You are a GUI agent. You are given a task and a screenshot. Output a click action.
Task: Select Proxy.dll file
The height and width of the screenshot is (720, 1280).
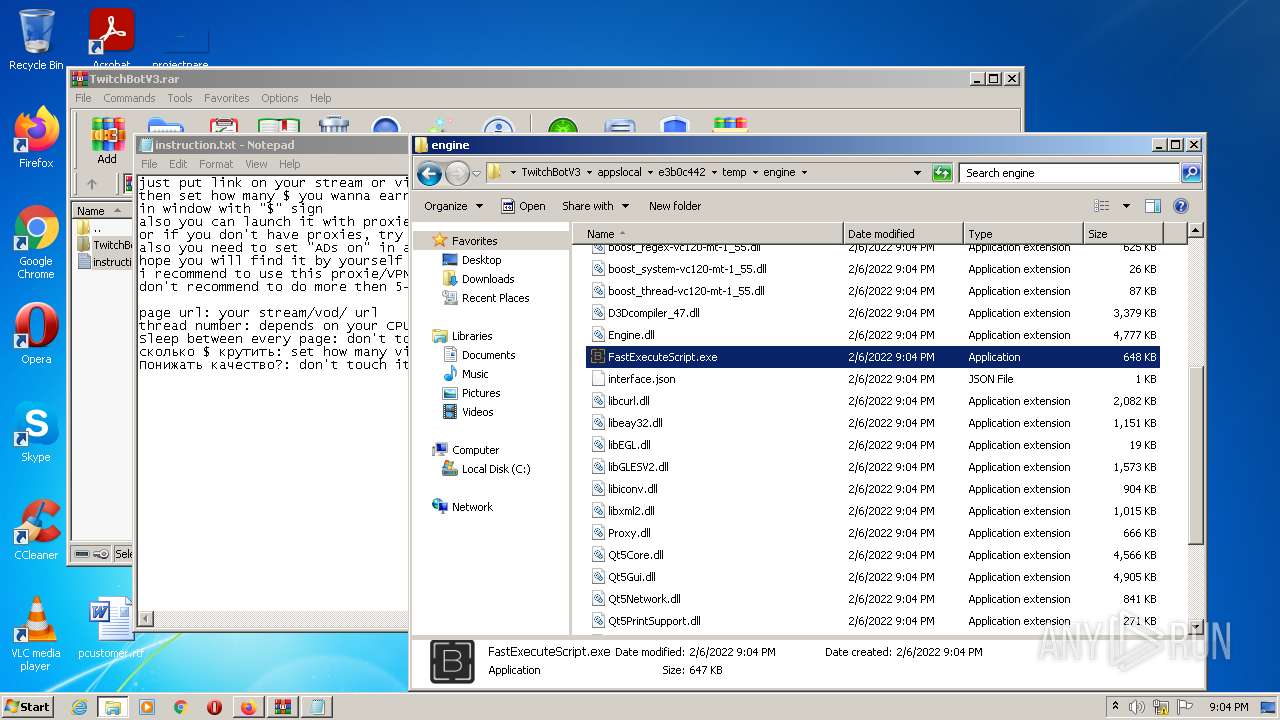[873, 533]
